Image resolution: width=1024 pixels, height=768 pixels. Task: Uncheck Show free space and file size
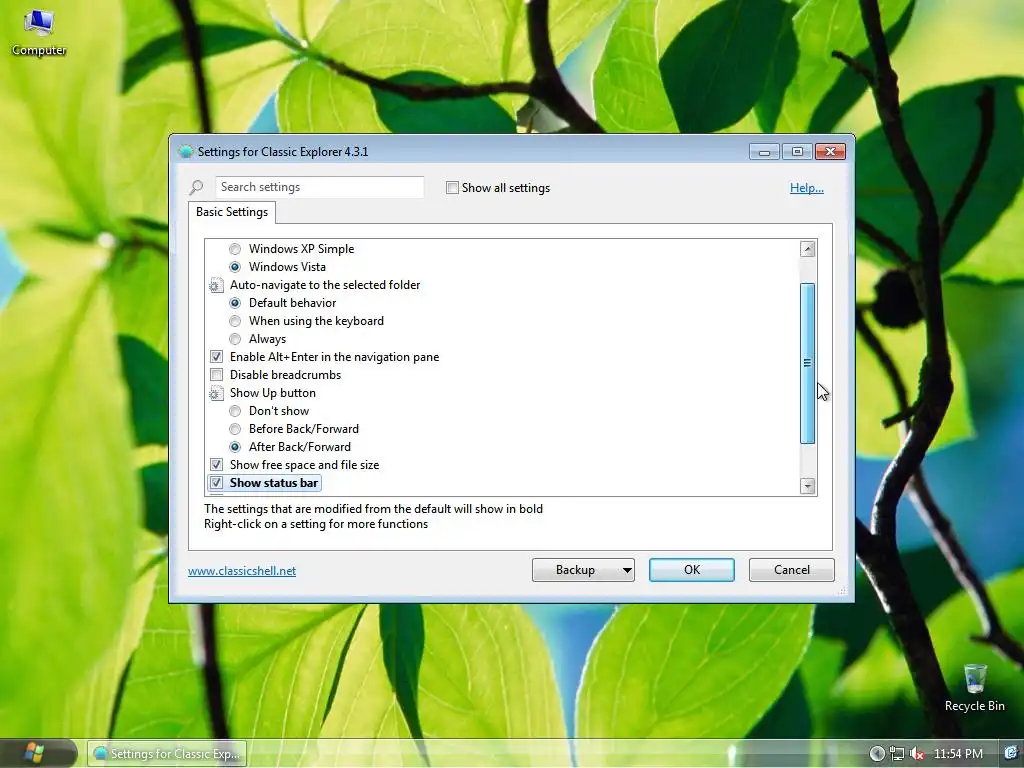(216, 465)
